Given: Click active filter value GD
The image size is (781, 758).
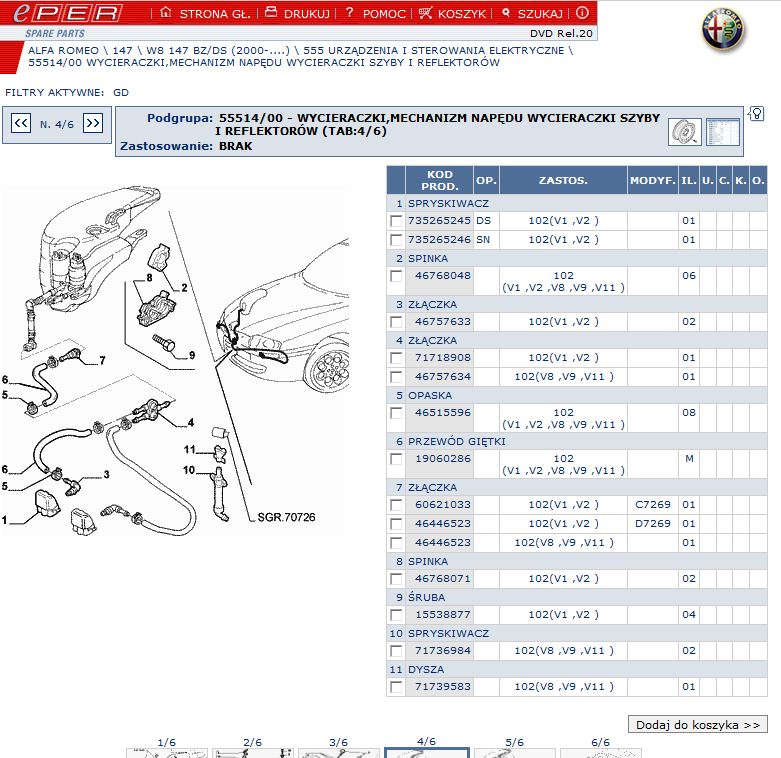Looking at the screenshot, I should pyautogui.click(x=121, y=93).
